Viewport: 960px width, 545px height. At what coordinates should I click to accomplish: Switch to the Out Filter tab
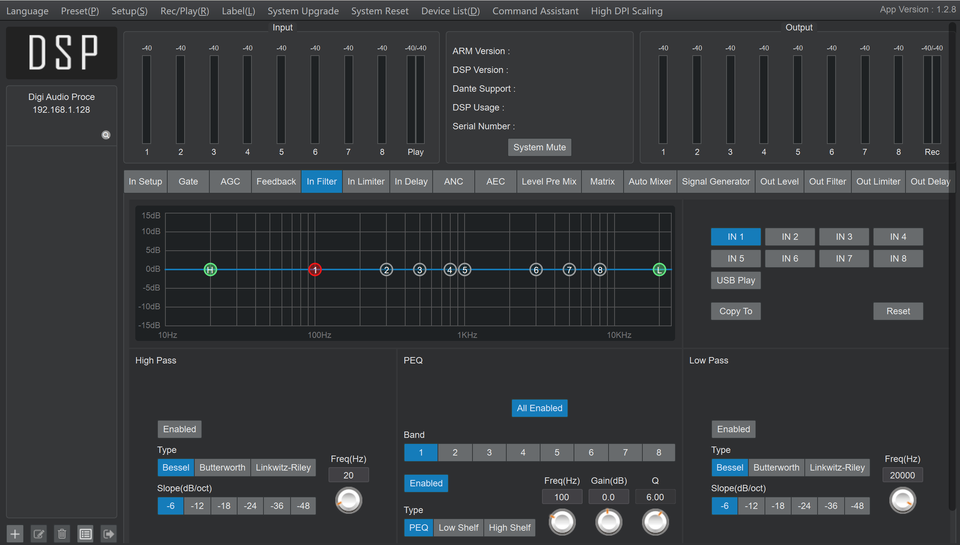tap(828, 182)
